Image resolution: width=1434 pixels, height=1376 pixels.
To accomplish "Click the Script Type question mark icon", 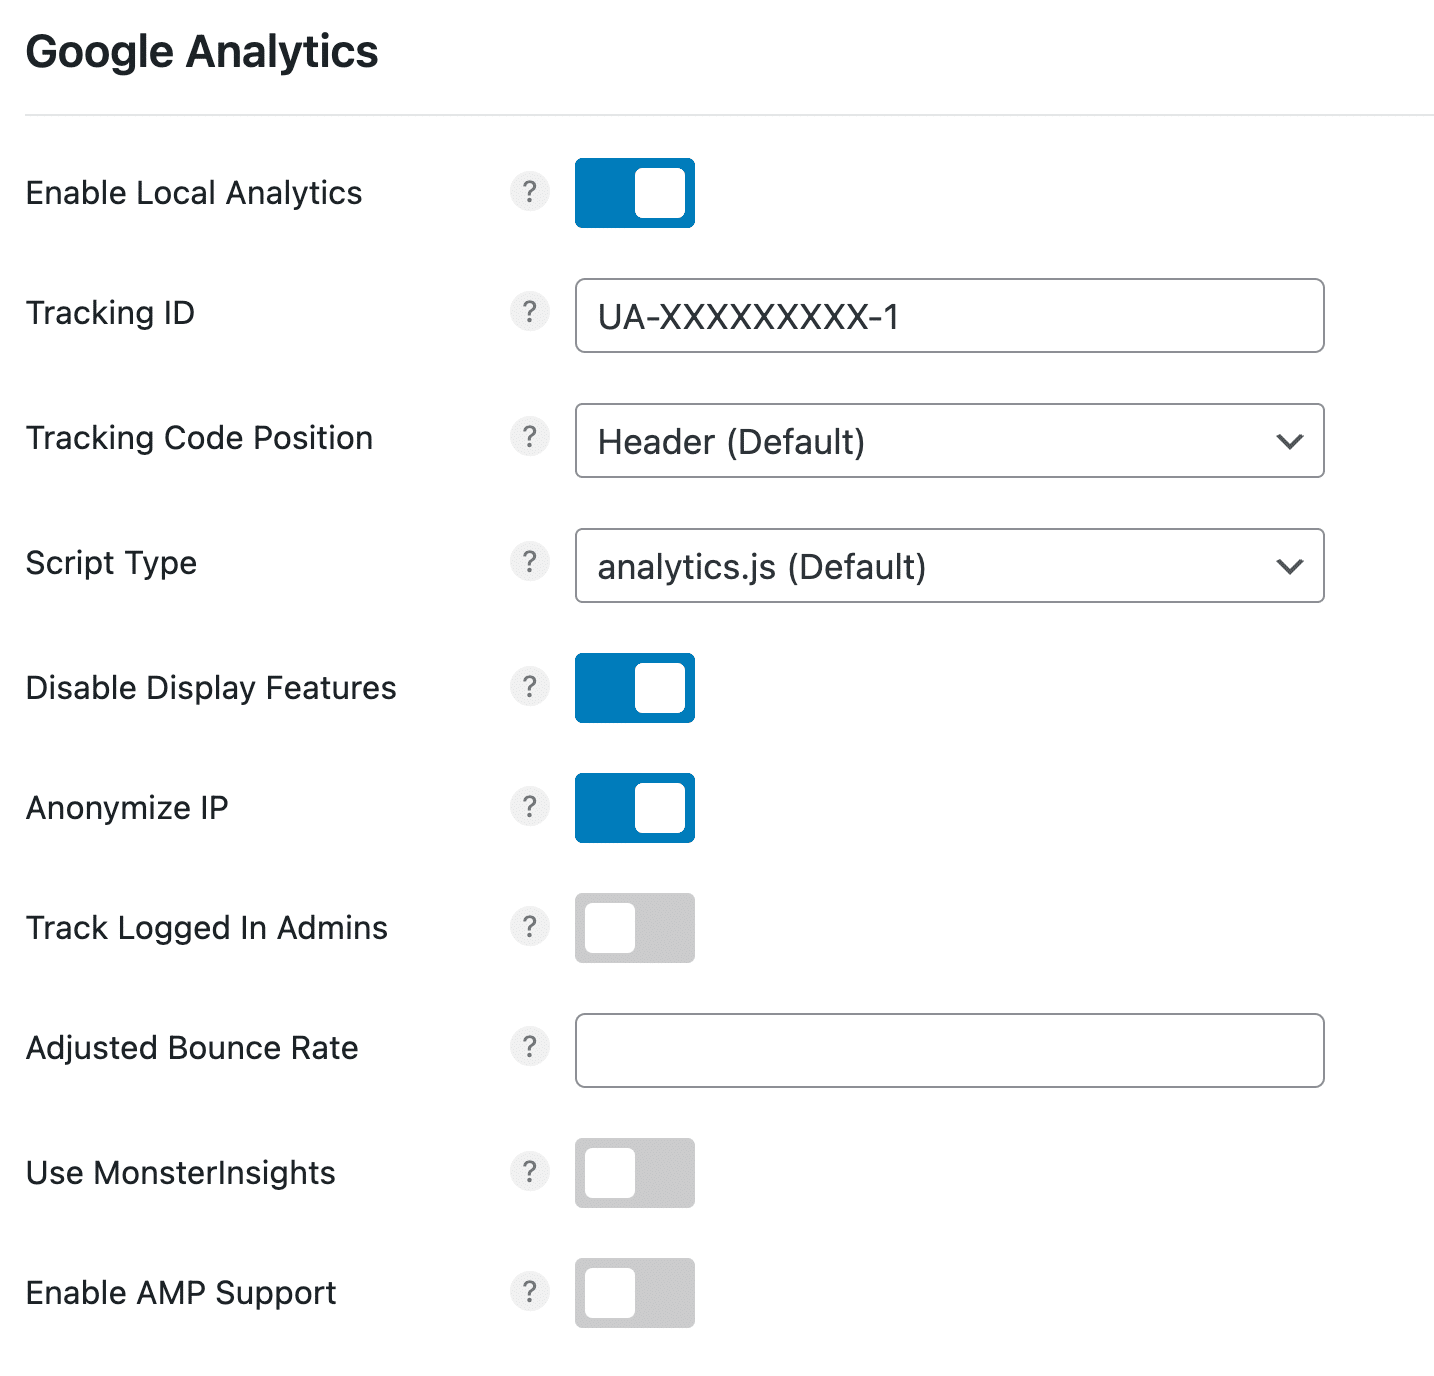I will [530, 562].
